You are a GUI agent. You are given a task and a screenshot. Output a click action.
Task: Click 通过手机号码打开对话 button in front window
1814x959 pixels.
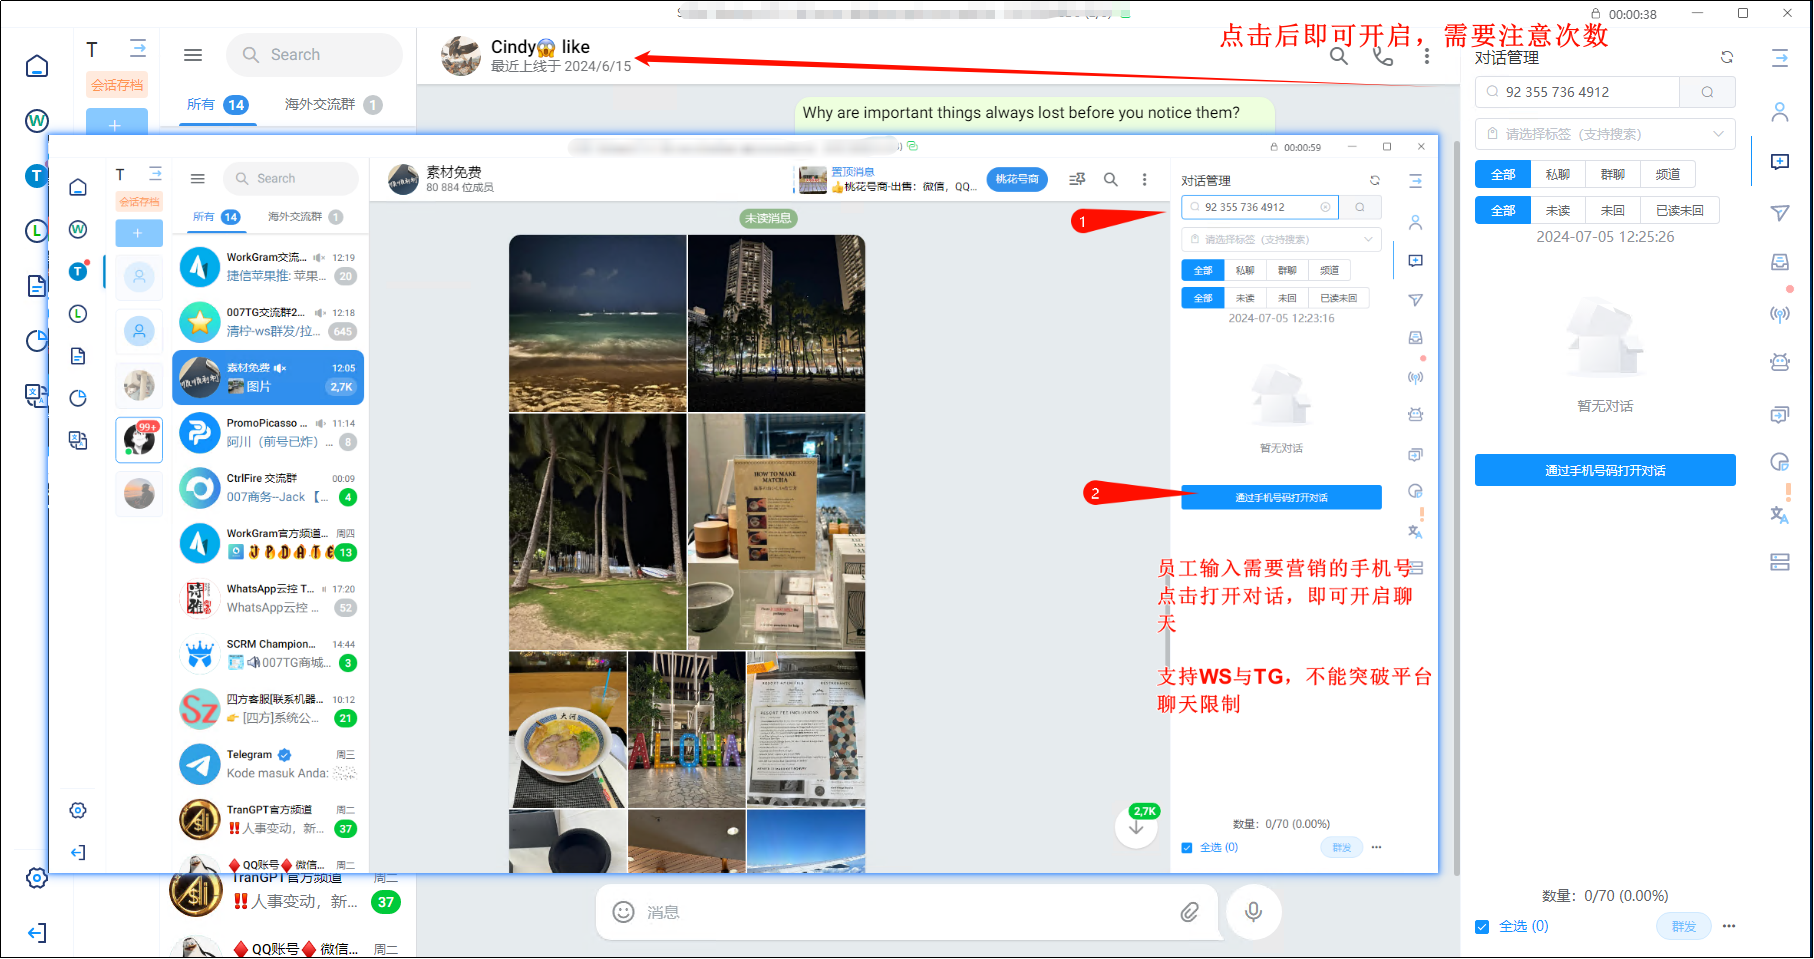point(1281,497)
